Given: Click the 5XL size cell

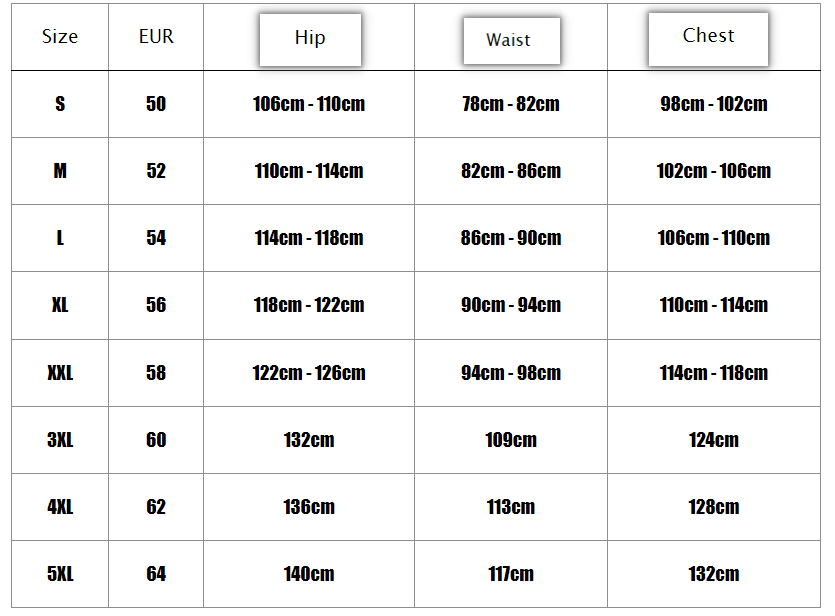Looking at the screenshot, I should (60, 574).
